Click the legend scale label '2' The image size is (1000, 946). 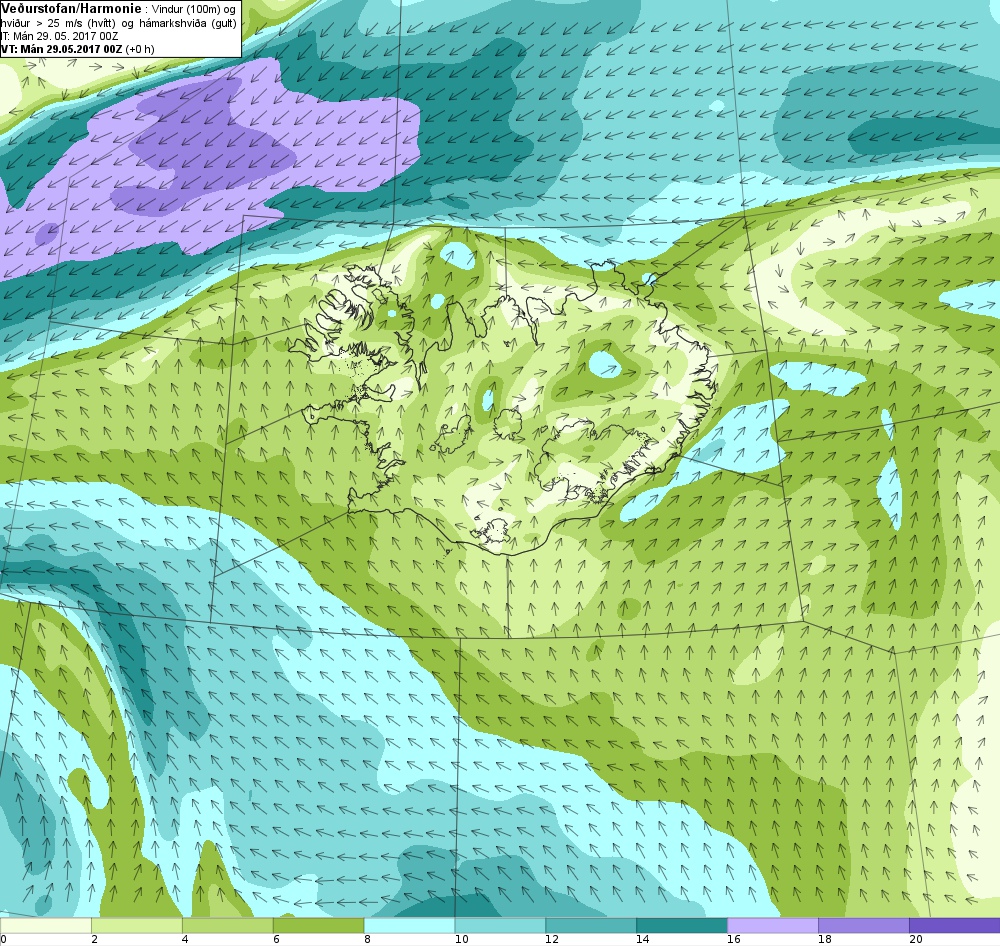point(94,940)
